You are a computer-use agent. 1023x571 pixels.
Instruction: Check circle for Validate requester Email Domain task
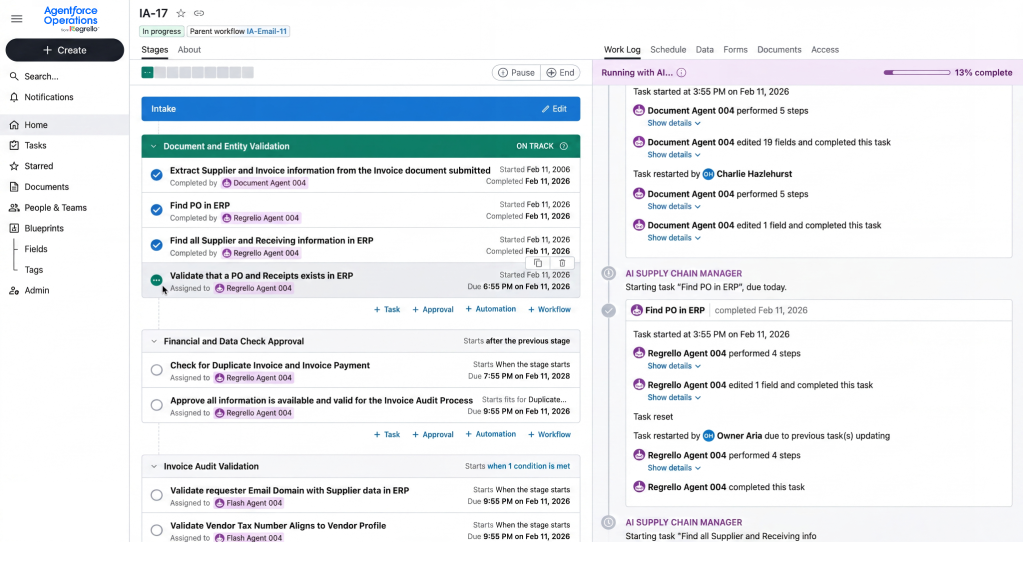point(157,495)
